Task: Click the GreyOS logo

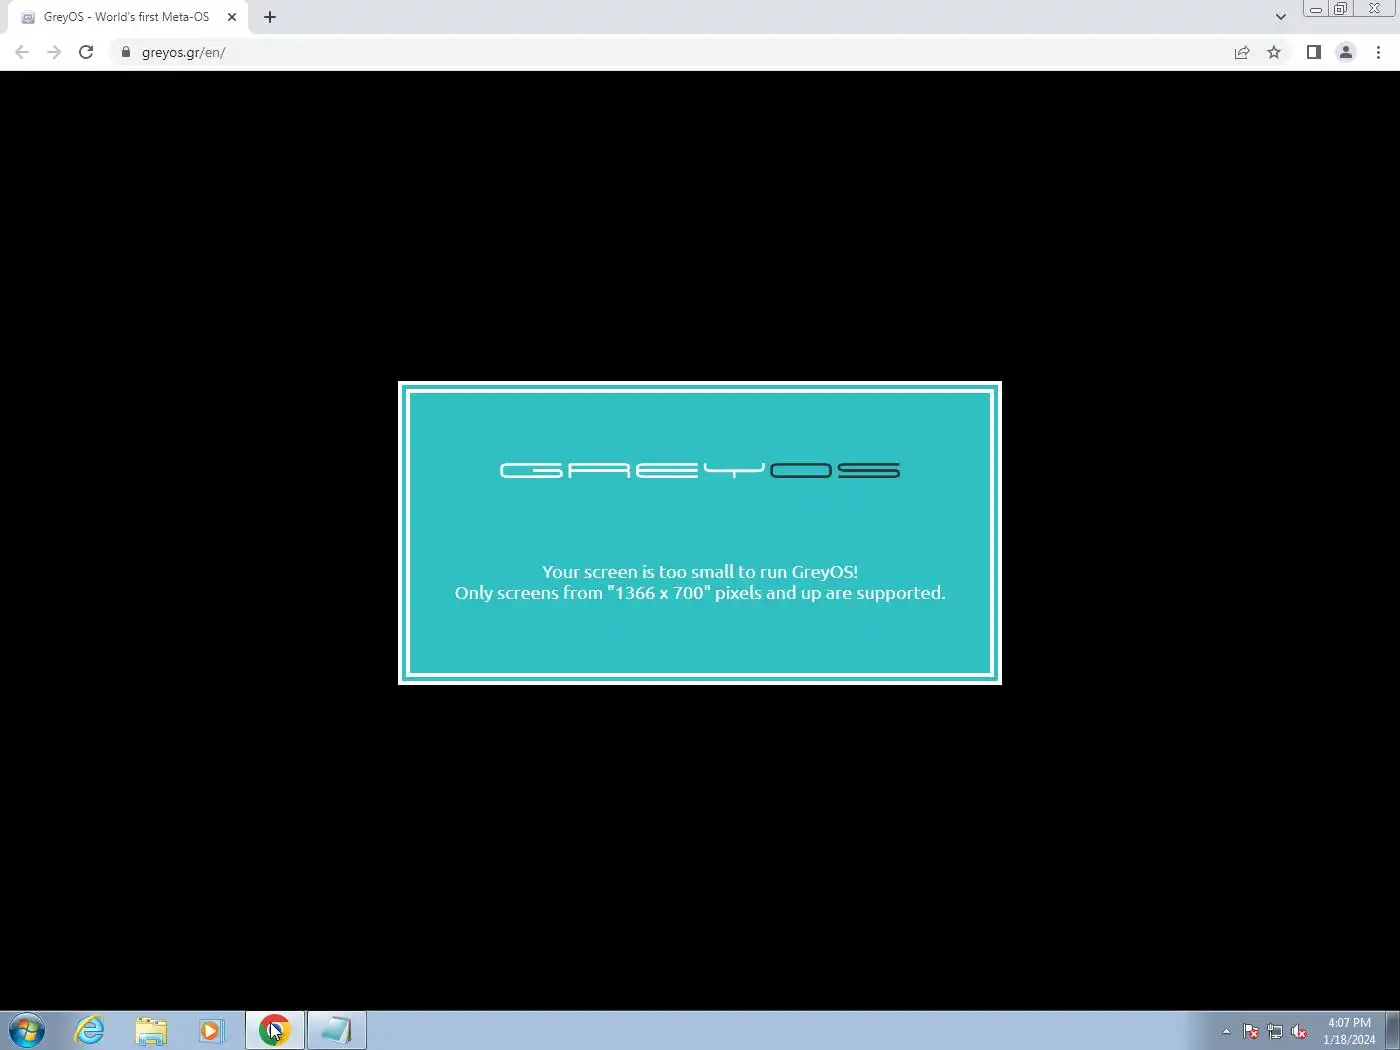Action: coord(700,470)
